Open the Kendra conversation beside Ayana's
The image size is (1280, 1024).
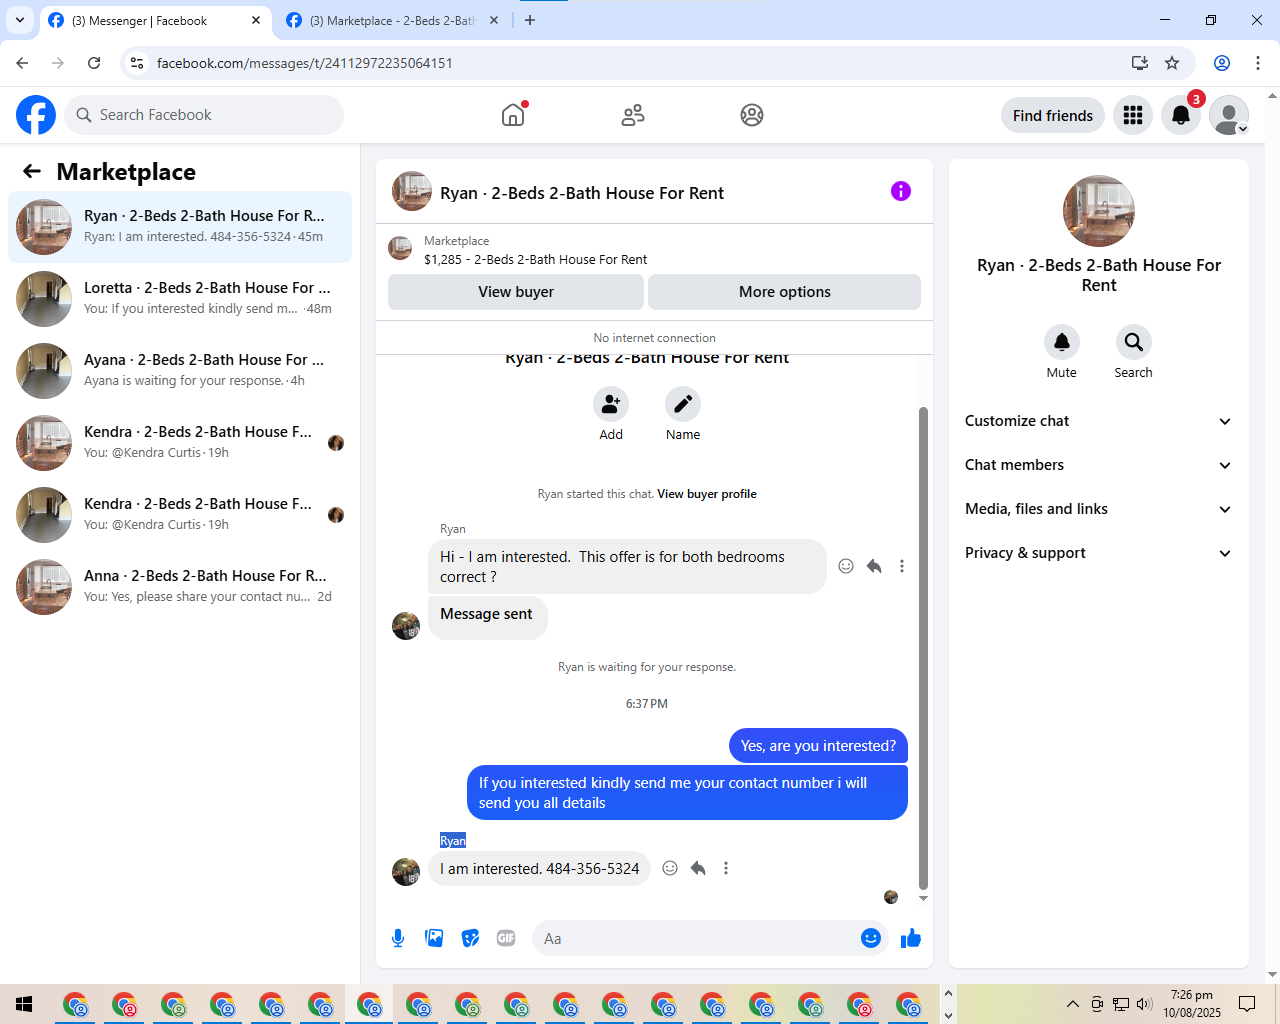pos(180,443)
